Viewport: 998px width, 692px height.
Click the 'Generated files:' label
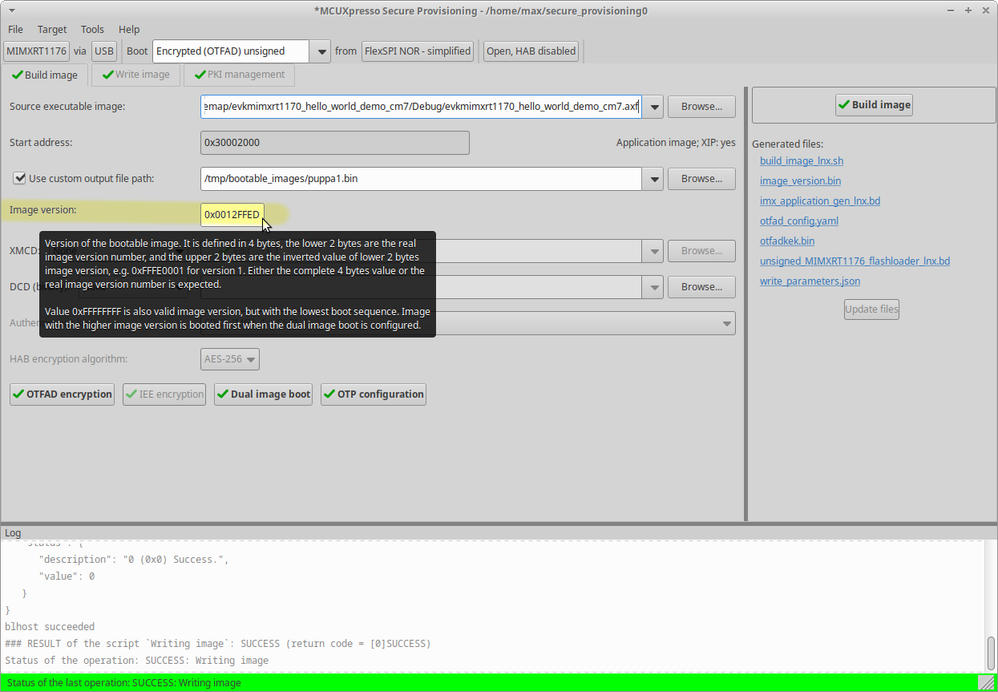pyautogui.click(x=787, y=144)
